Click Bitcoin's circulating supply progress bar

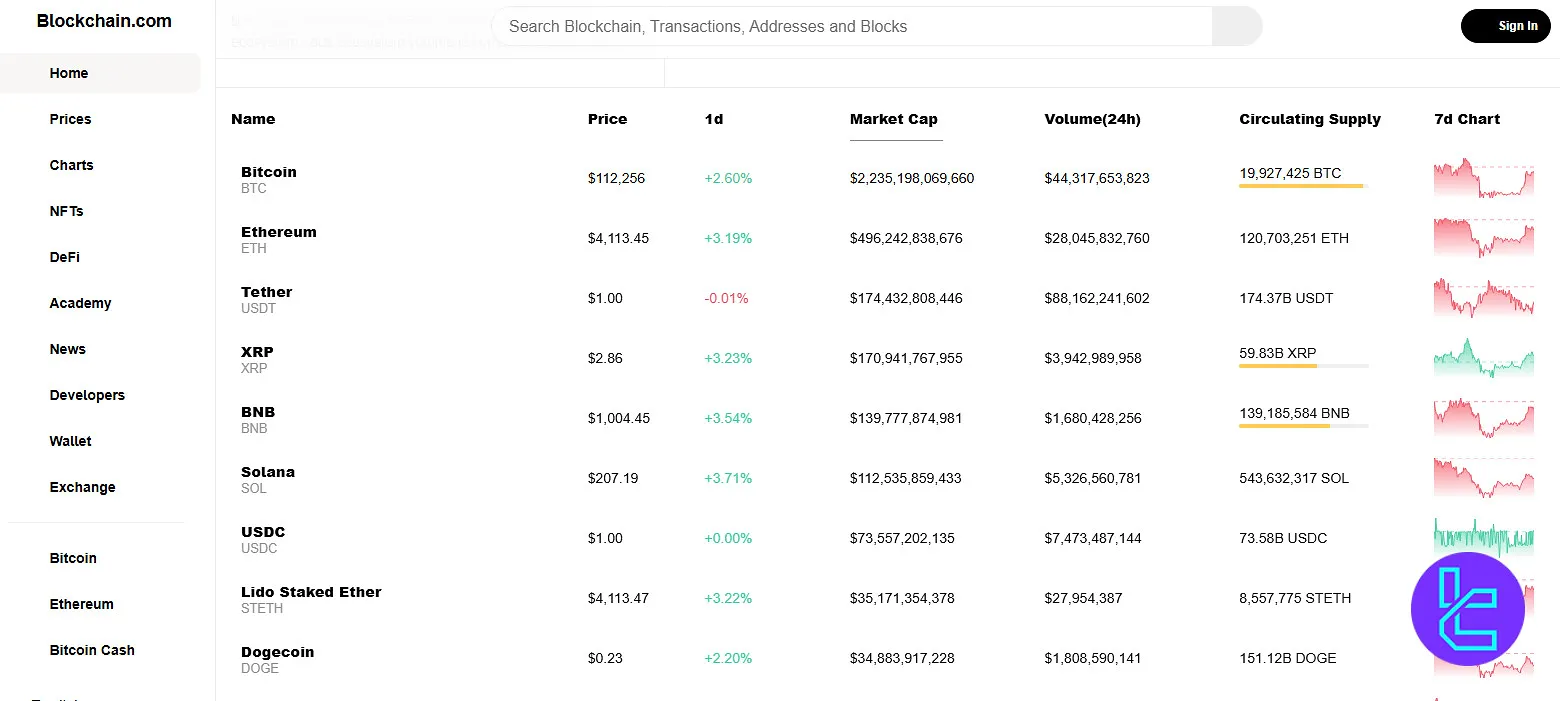point(1302,186)
